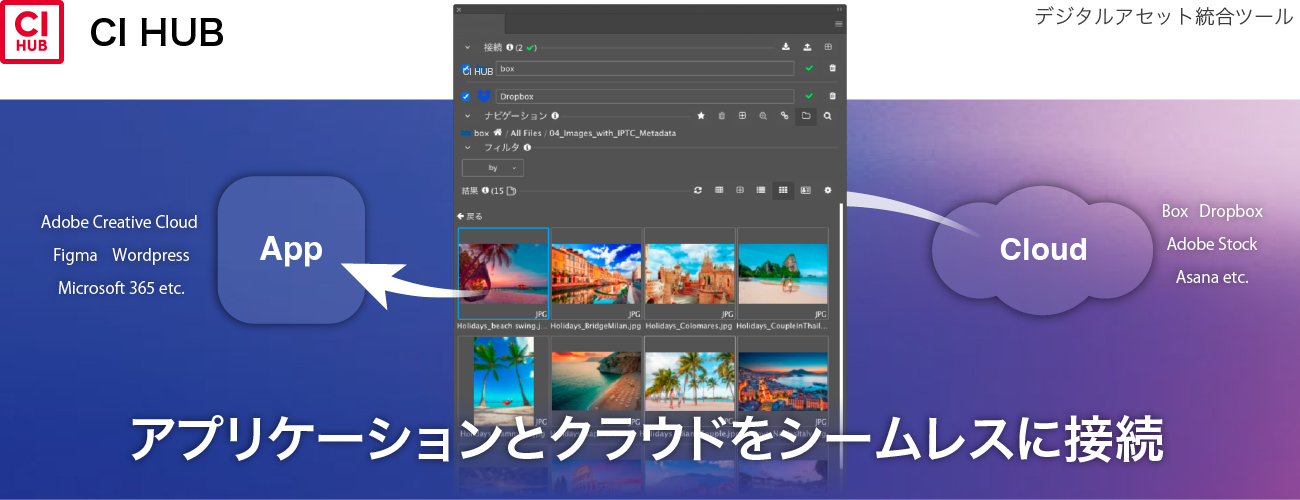Screen dimensions: 1300x500
Task: Delete the Dropbox connection via its trash icon
Action: pyautogui.click(x=832, y=96)
